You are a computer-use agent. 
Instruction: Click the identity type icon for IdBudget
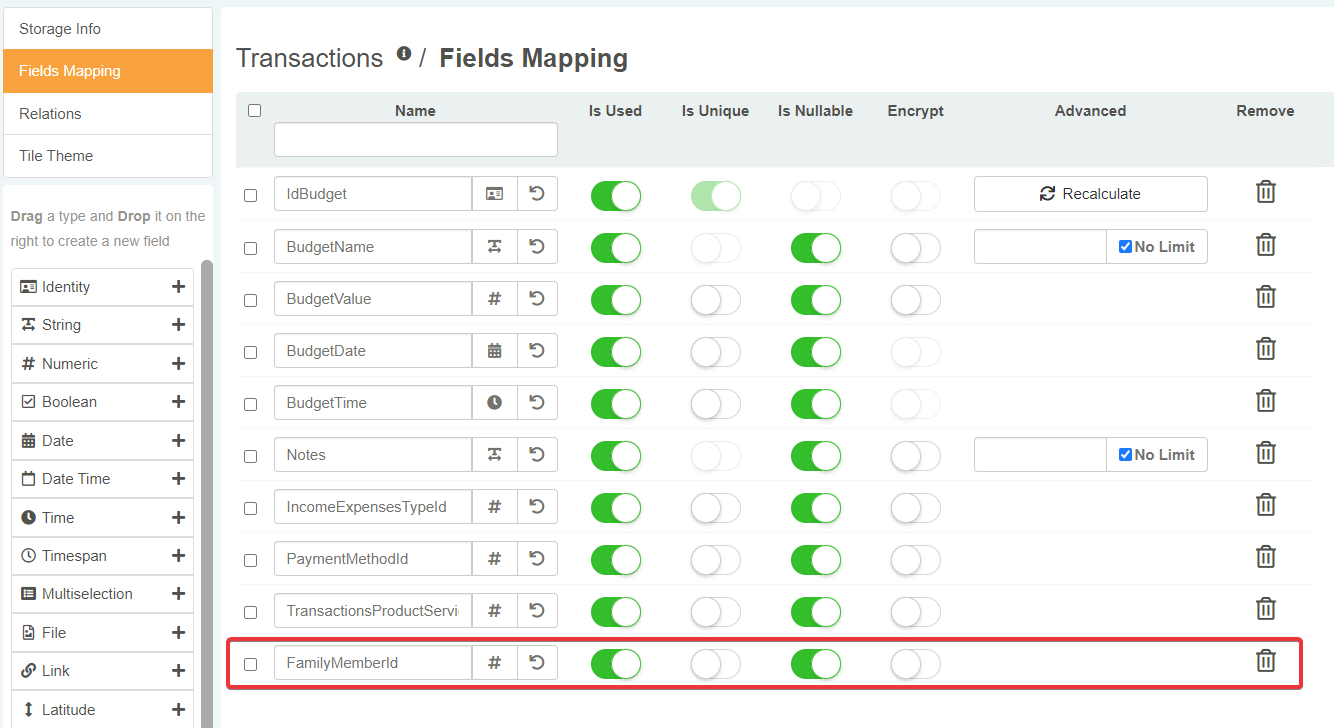pyautogui.click(x=494, y=194)
